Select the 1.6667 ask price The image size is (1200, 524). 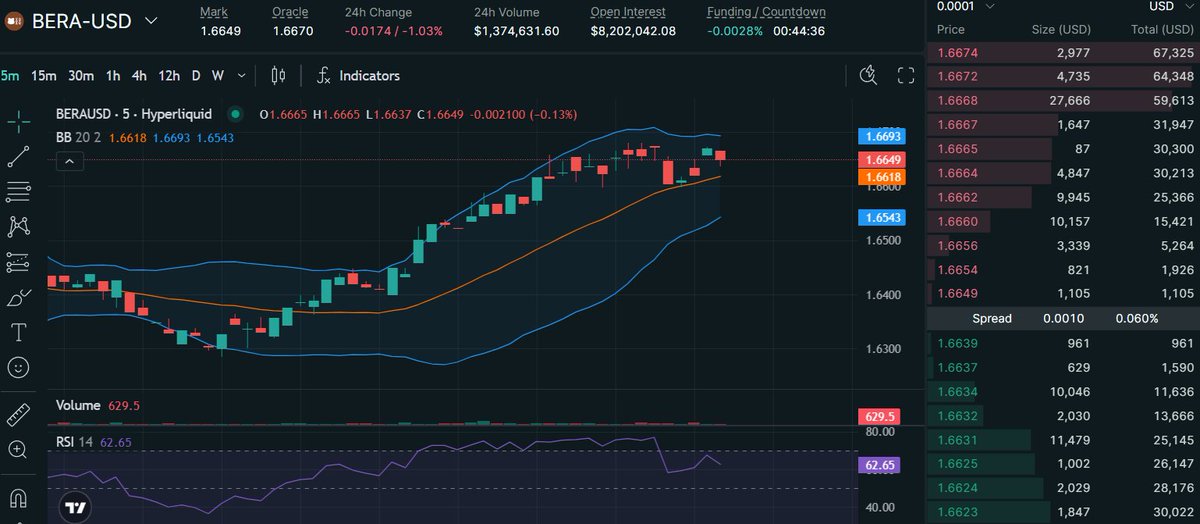tap(957, 125)
